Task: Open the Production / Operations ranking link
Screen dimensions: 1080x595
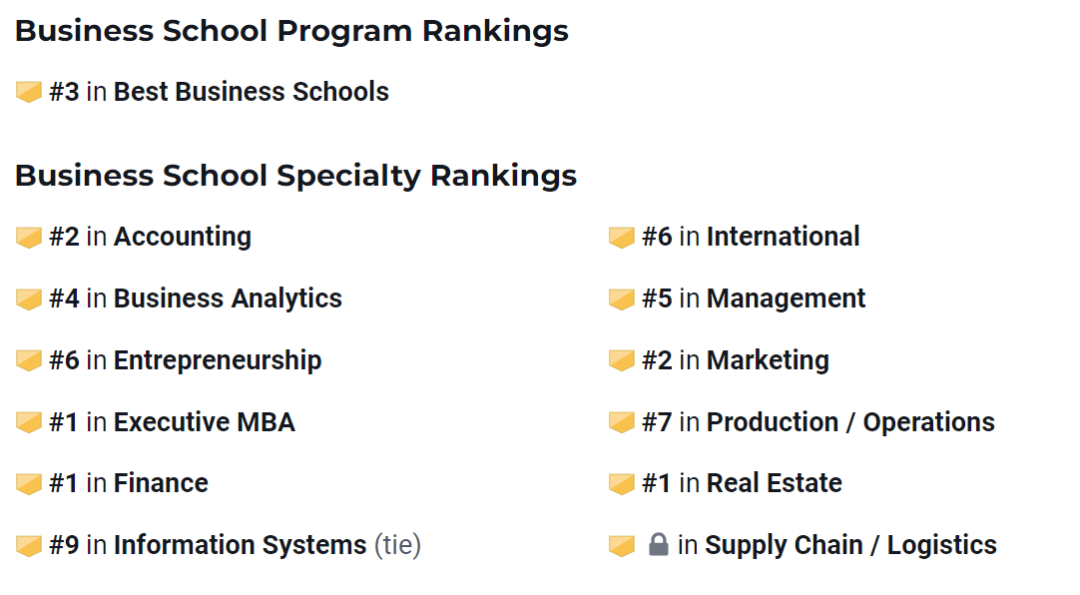Action: point(851,422)
